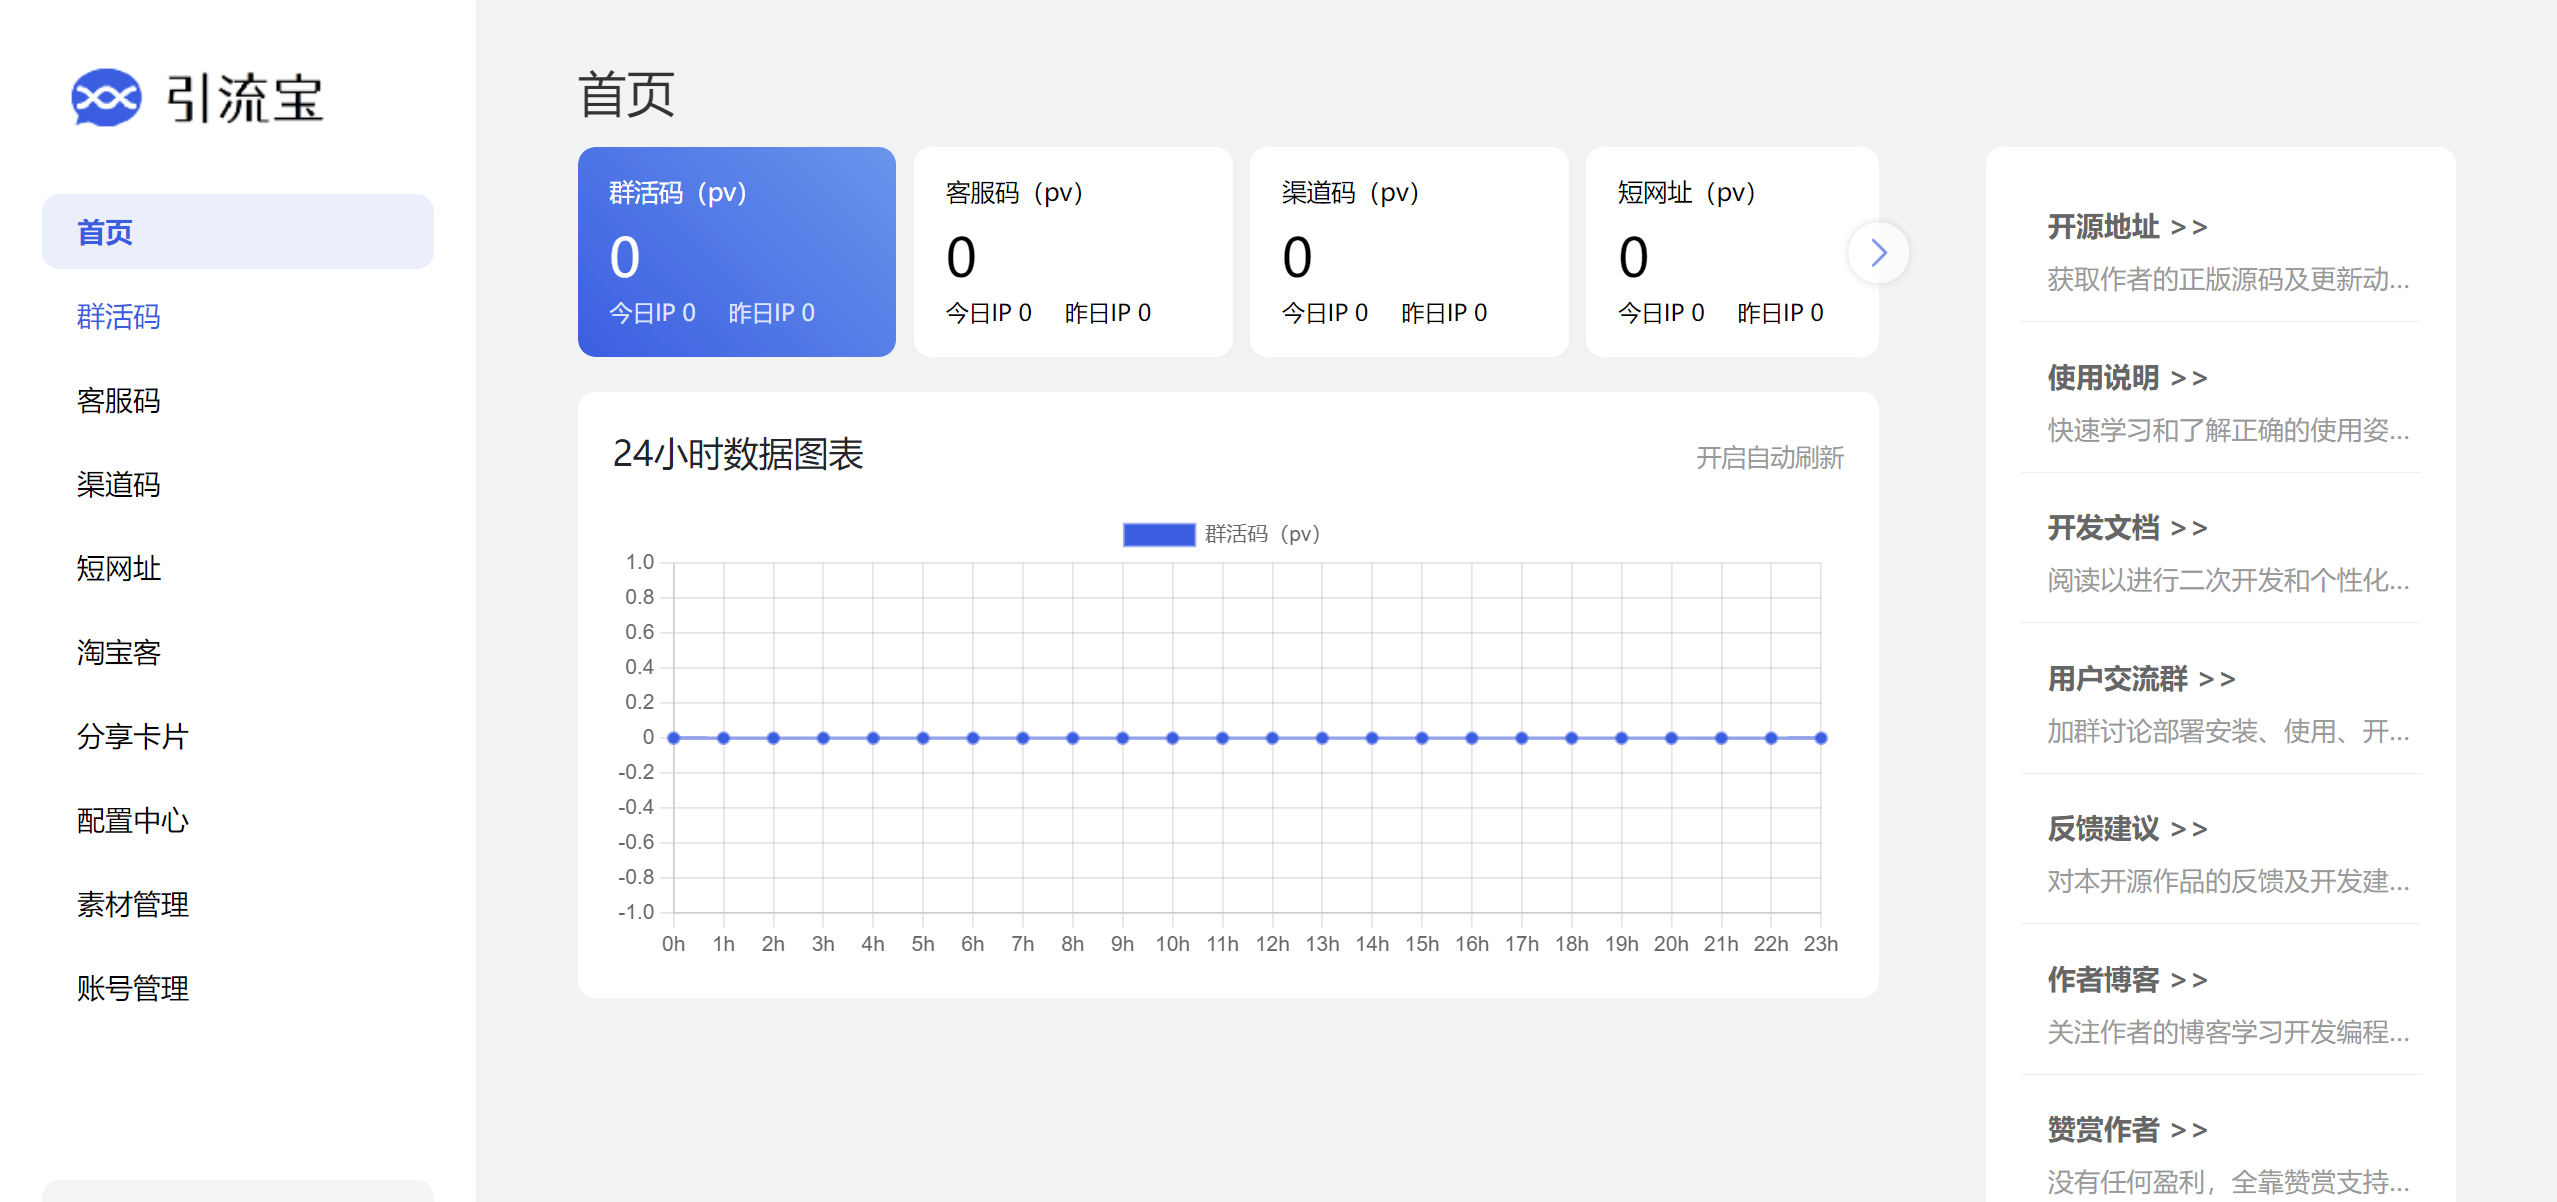Select 渠道码 from the sidebar

point(118,485)
